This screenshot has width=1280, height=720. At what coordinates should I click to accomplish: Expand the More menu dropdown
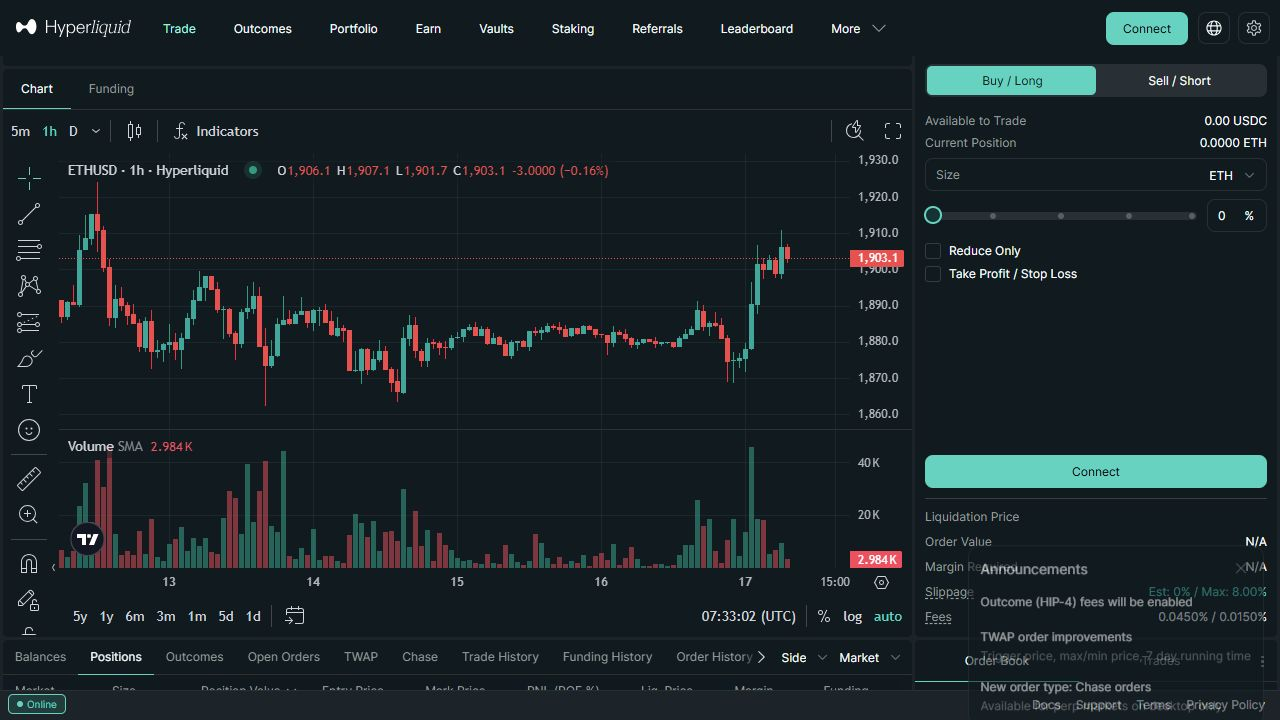tap(858, 29)
